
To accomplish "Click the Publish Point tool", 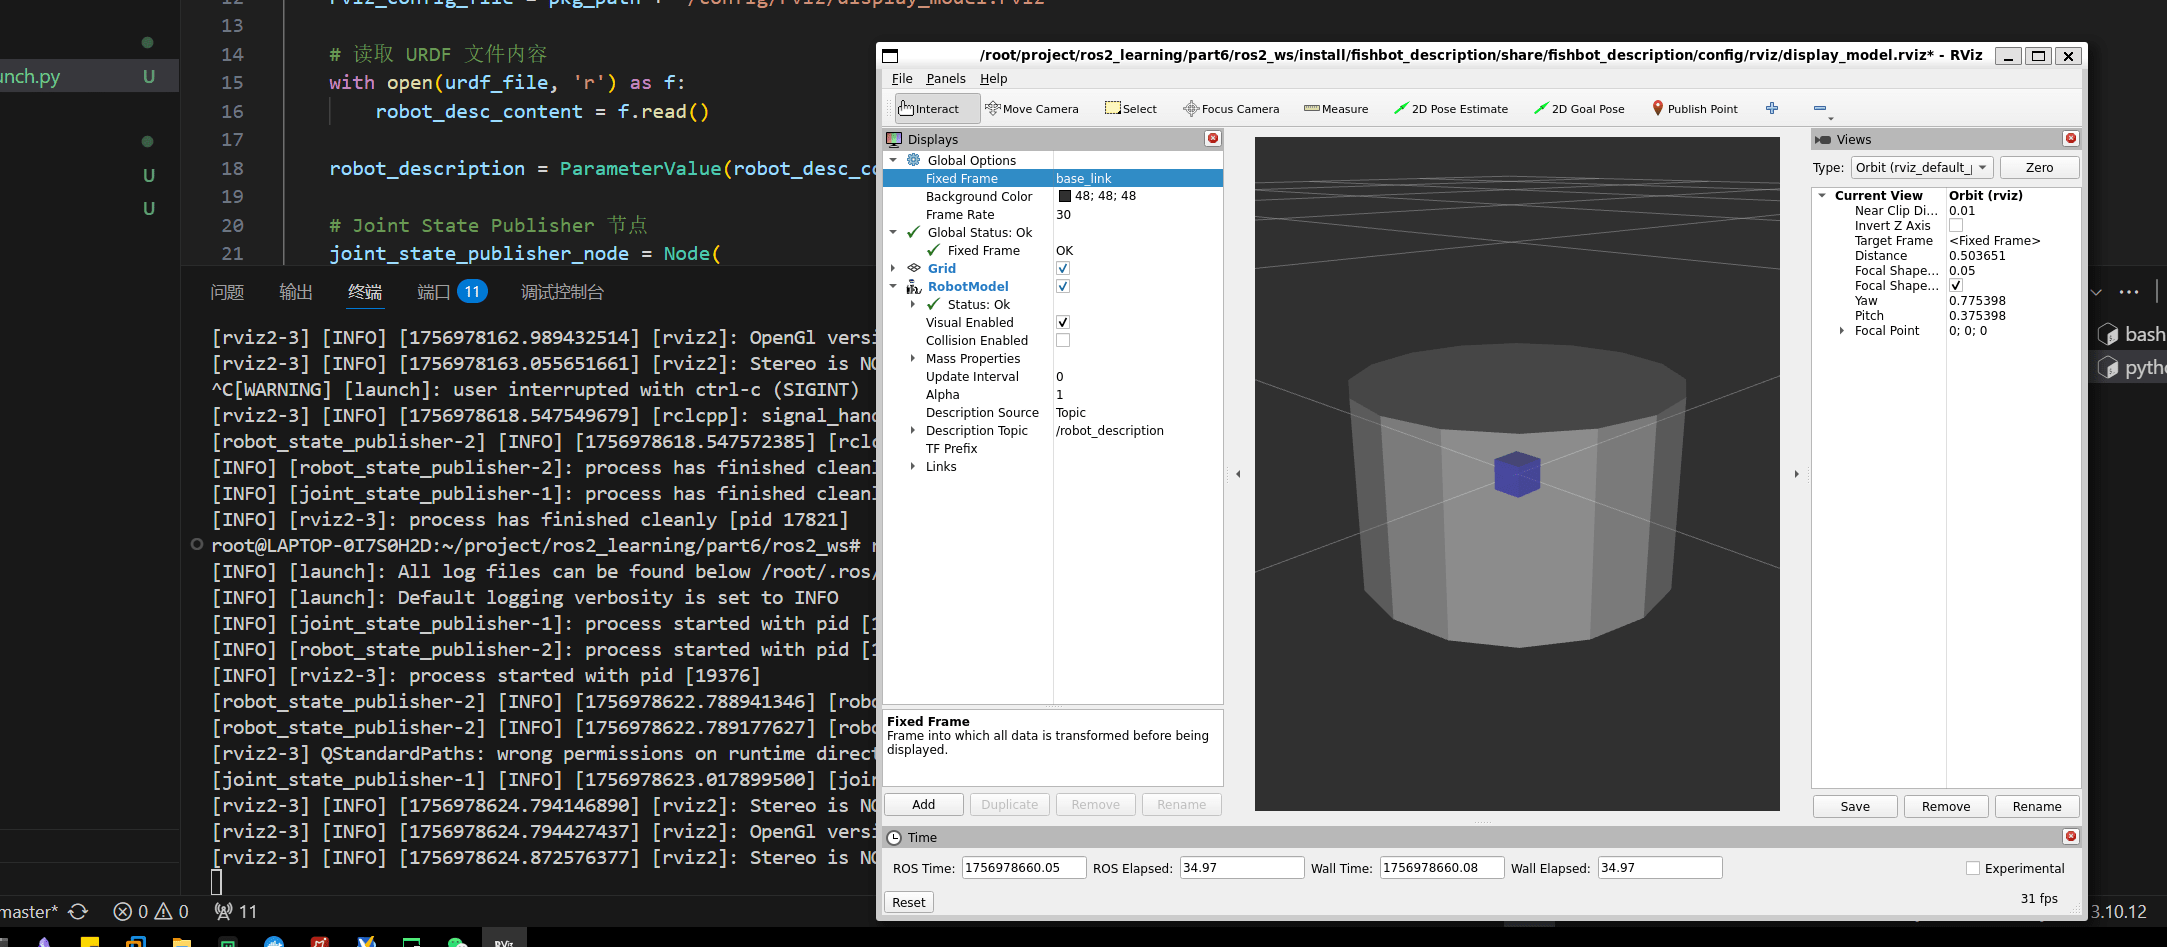I will pyautogui.click(x=1694, y=109).
